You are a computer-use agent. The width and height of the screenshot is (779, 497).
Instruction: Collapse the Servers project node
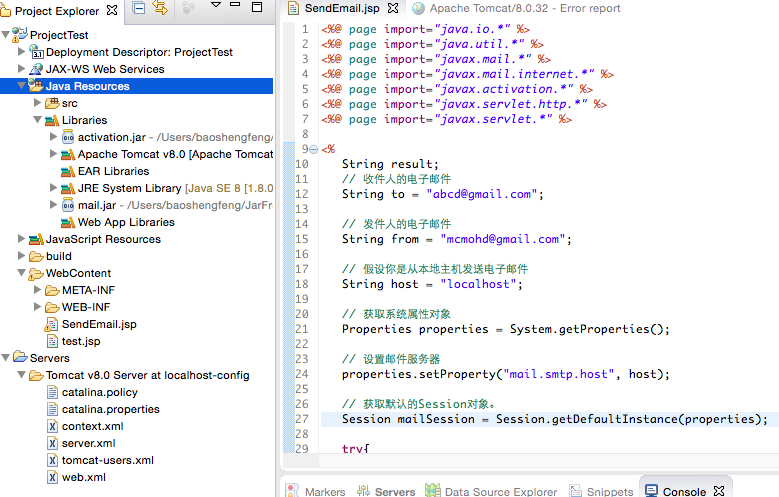coord(5,358)
